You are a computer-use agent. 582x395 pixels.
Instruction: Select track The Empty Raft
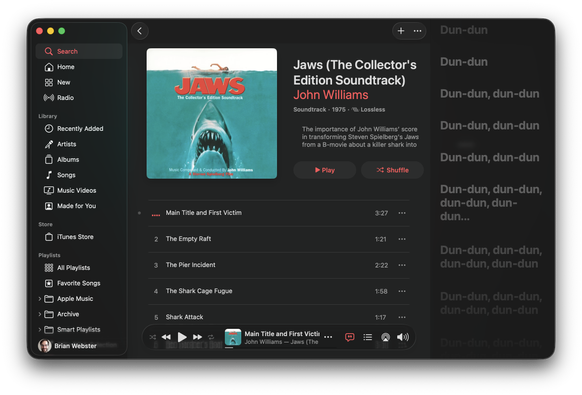pyautogui.click(x=279, y=239)
